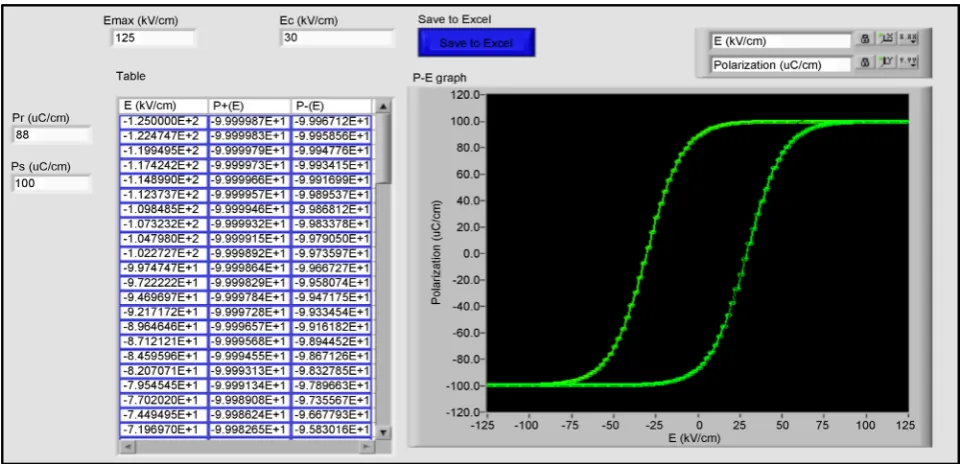
Task: Select cell -1.148990E+2
Action: click(x=163, y=180)
